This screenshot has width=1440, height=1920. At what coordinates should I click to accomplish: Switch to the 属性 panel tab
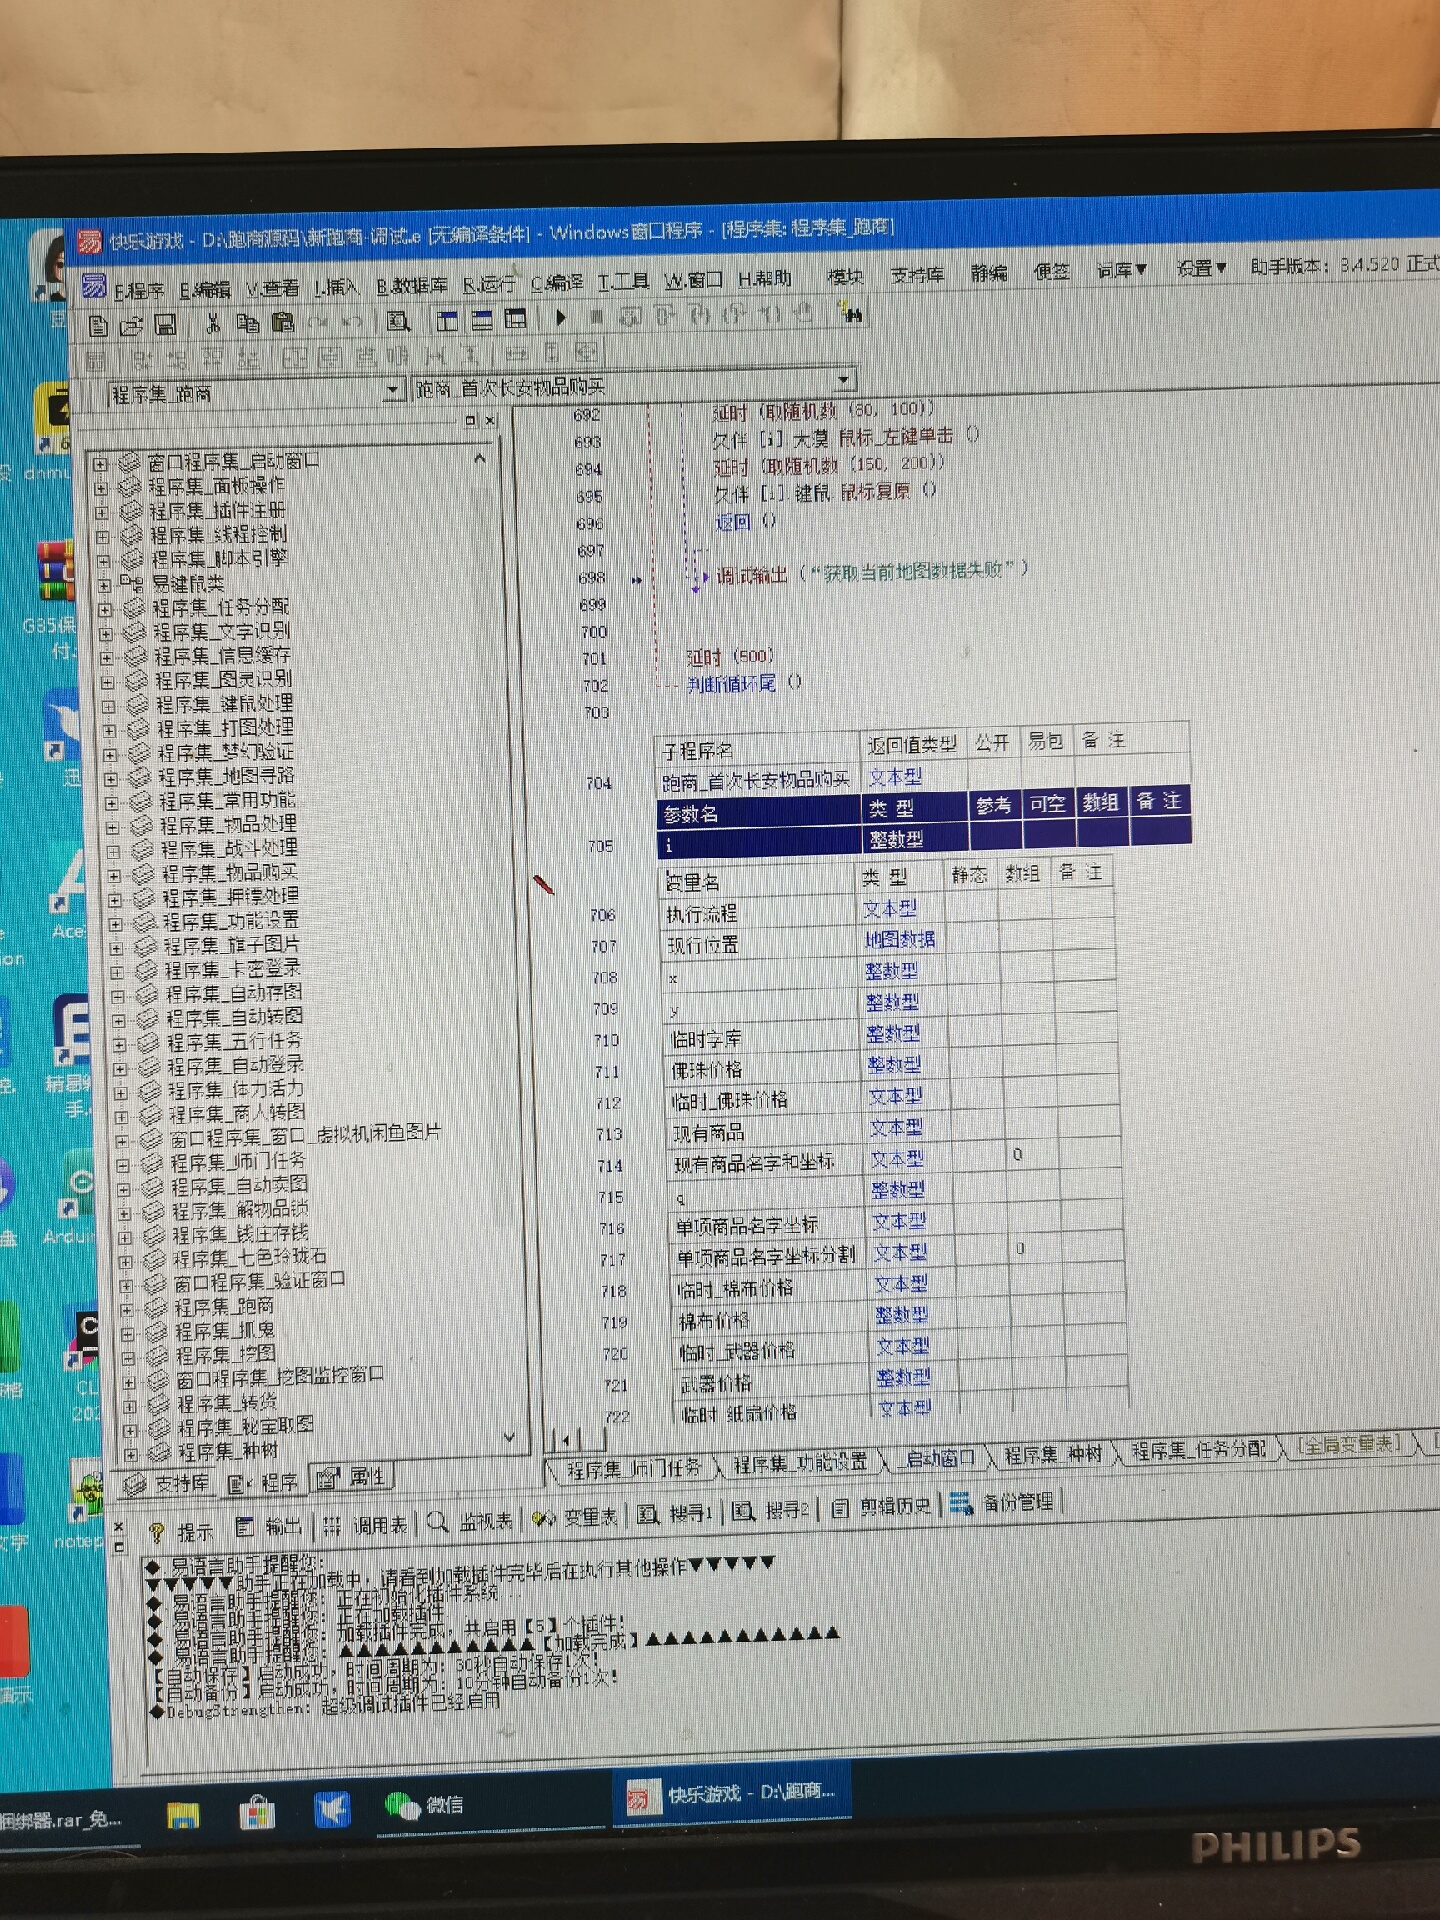352,1478
